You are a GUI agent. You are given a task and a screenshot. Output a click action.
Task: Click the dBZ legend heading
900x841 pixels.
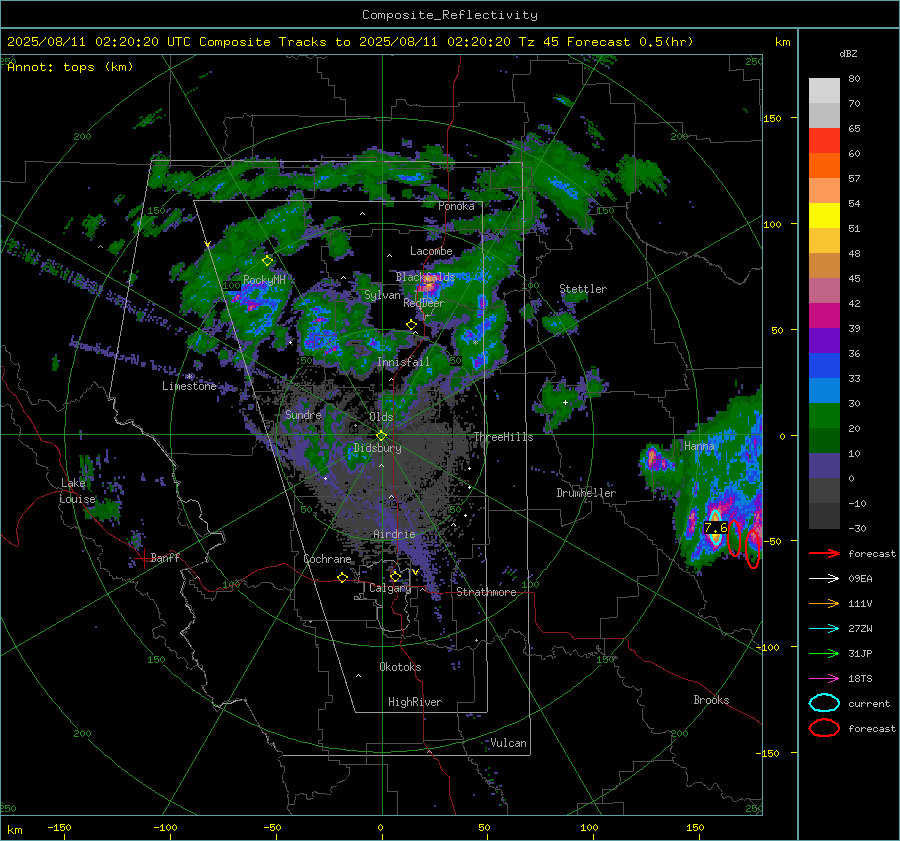click(x=848, y=53)
